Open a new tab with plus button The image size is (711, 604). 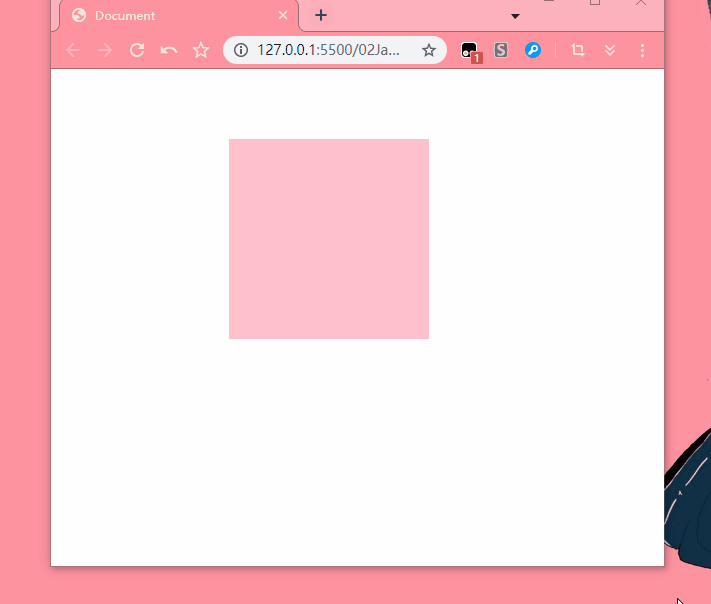point(321,15)
